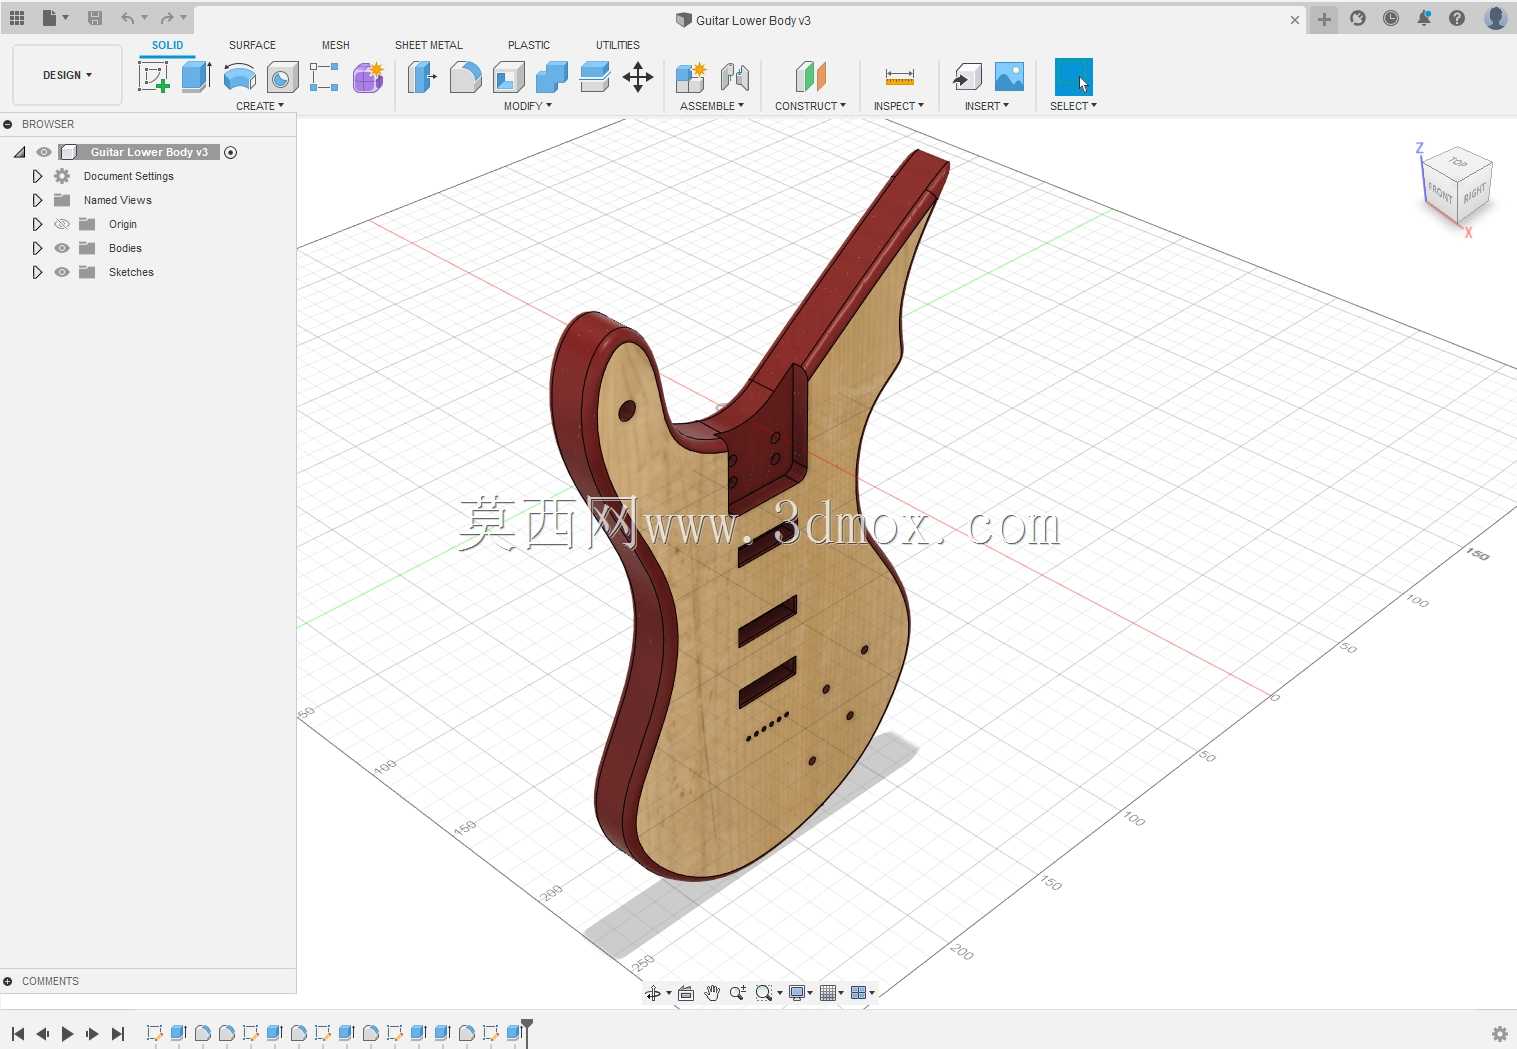Select the Insert Image/Canvas tool

pos(1010,77)
